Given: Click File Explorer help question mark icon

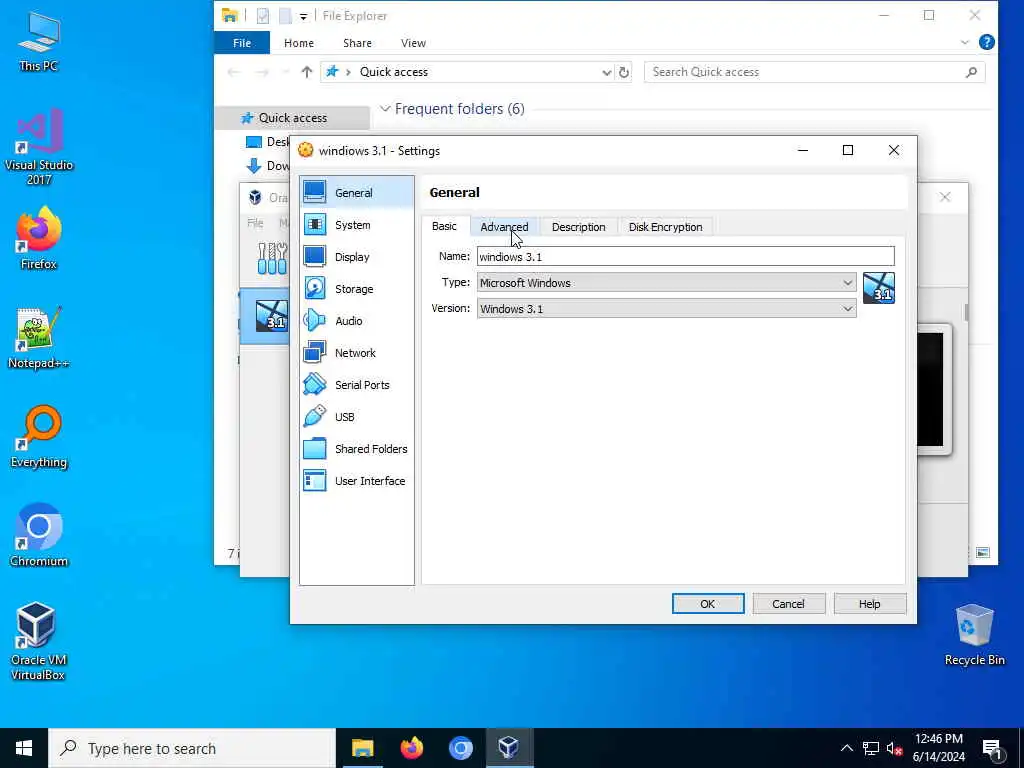Looking at the screenshot, I should pos(987,42).
